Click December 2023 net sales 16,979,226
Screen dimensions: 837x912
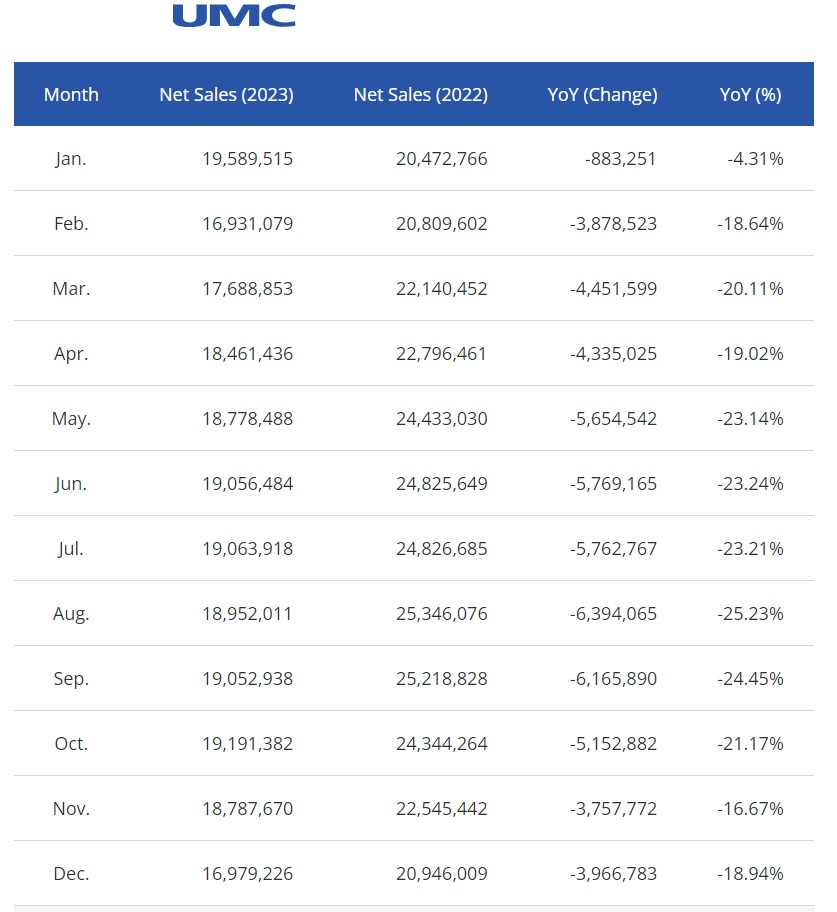pos(247,874)
